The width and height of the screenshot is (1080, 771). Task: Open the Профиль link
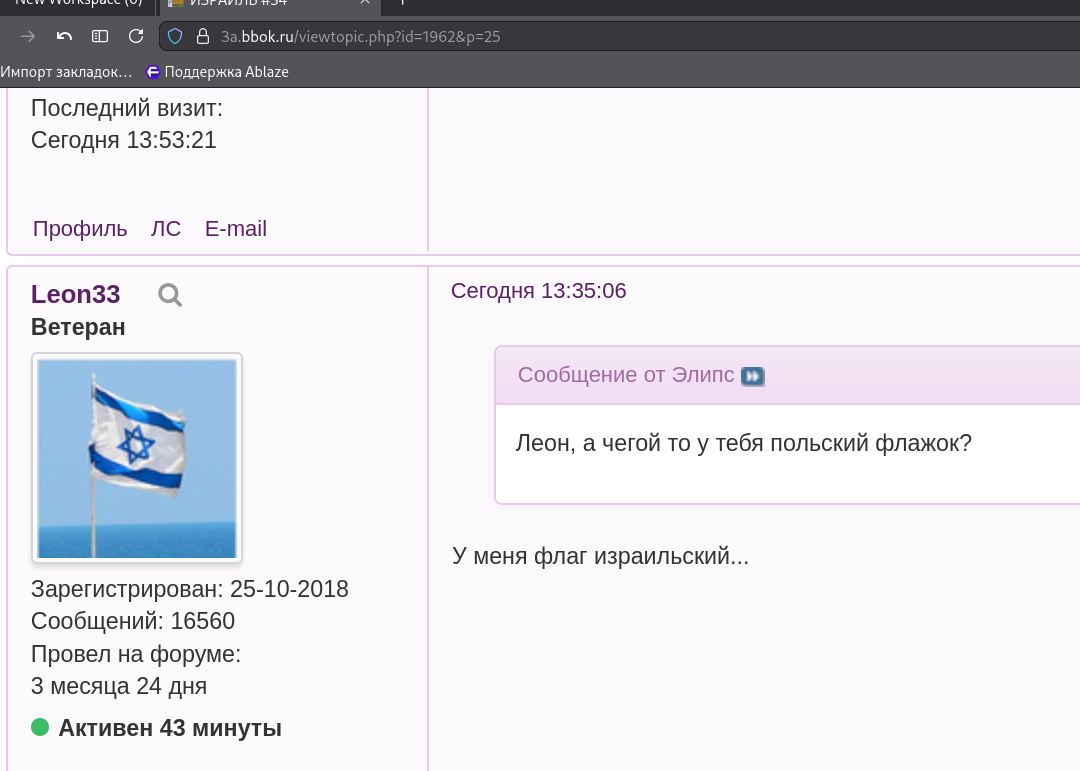pos(80,229)
